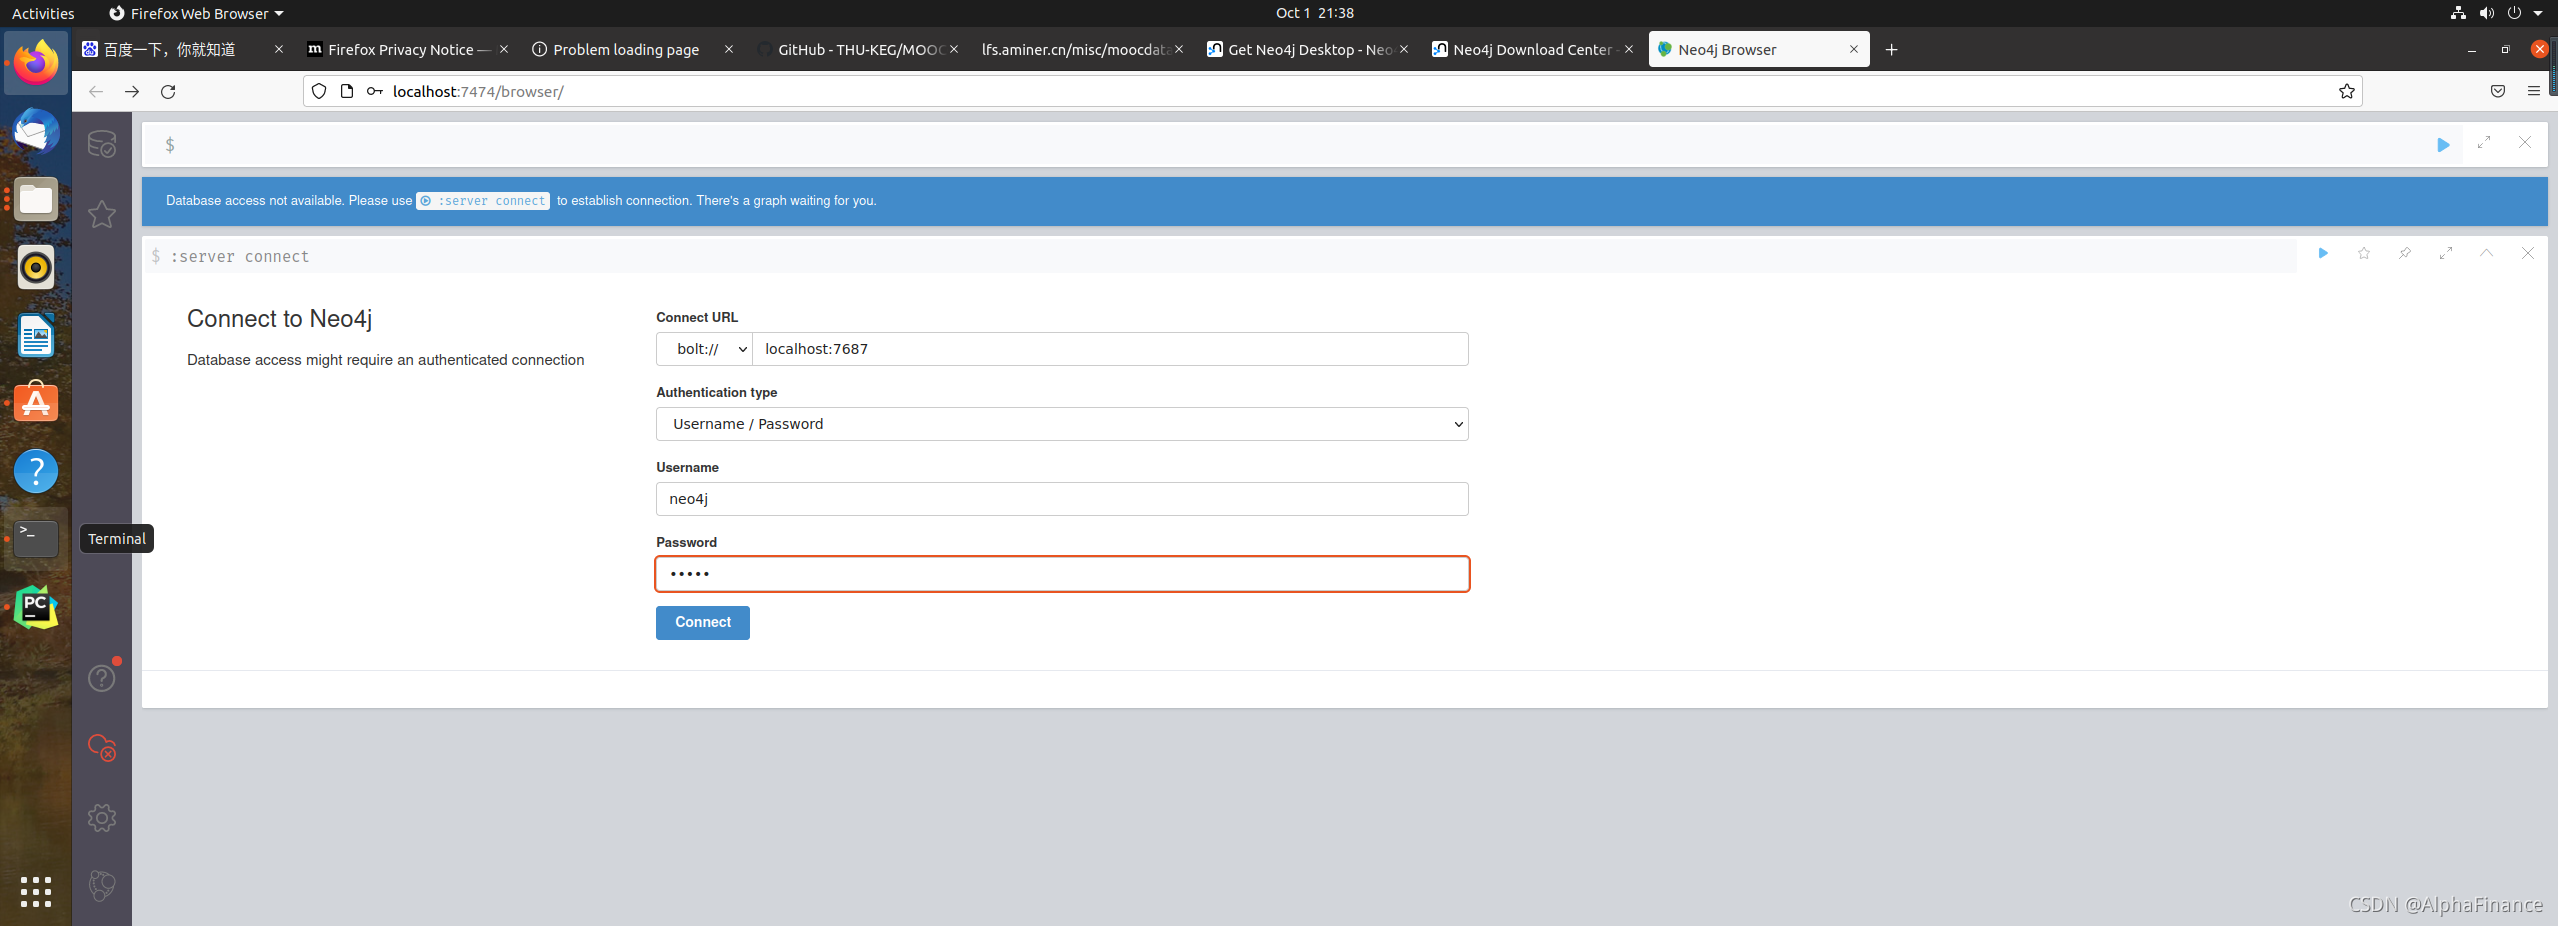The height and width of the screenshot is (926, 2558).
Task: Open the tracking protection shield icon
Action: [319, 92]
